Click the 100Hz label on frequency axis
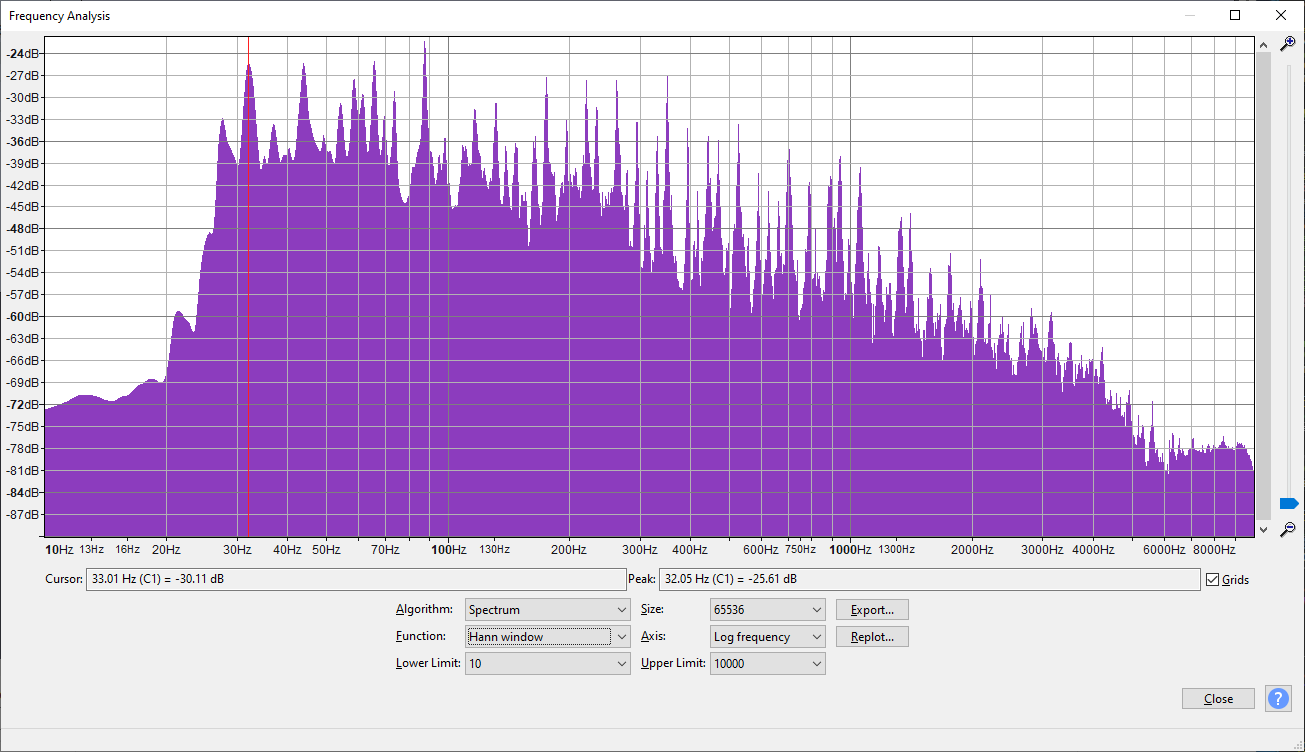1305x752 pixels. (x=449, y=549)
